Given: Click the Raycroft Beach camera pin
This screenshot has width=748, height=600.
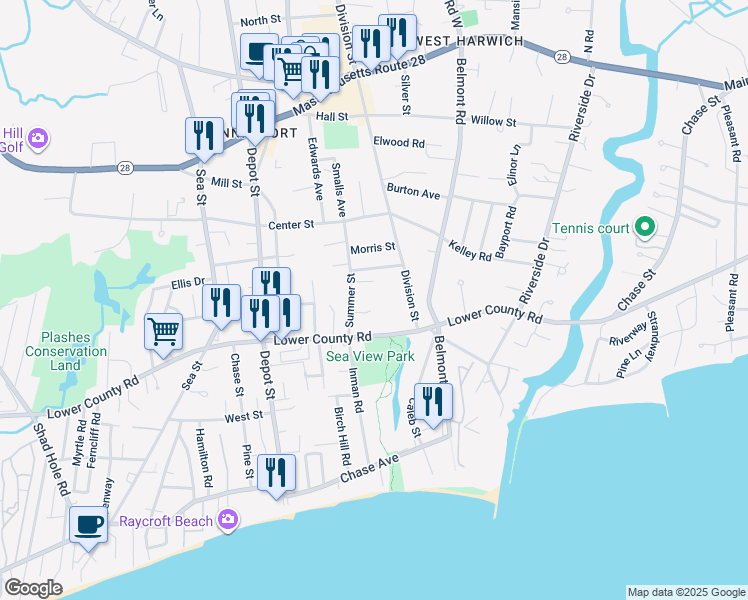Looking at the screenshot, I should [x=228, y=521].
